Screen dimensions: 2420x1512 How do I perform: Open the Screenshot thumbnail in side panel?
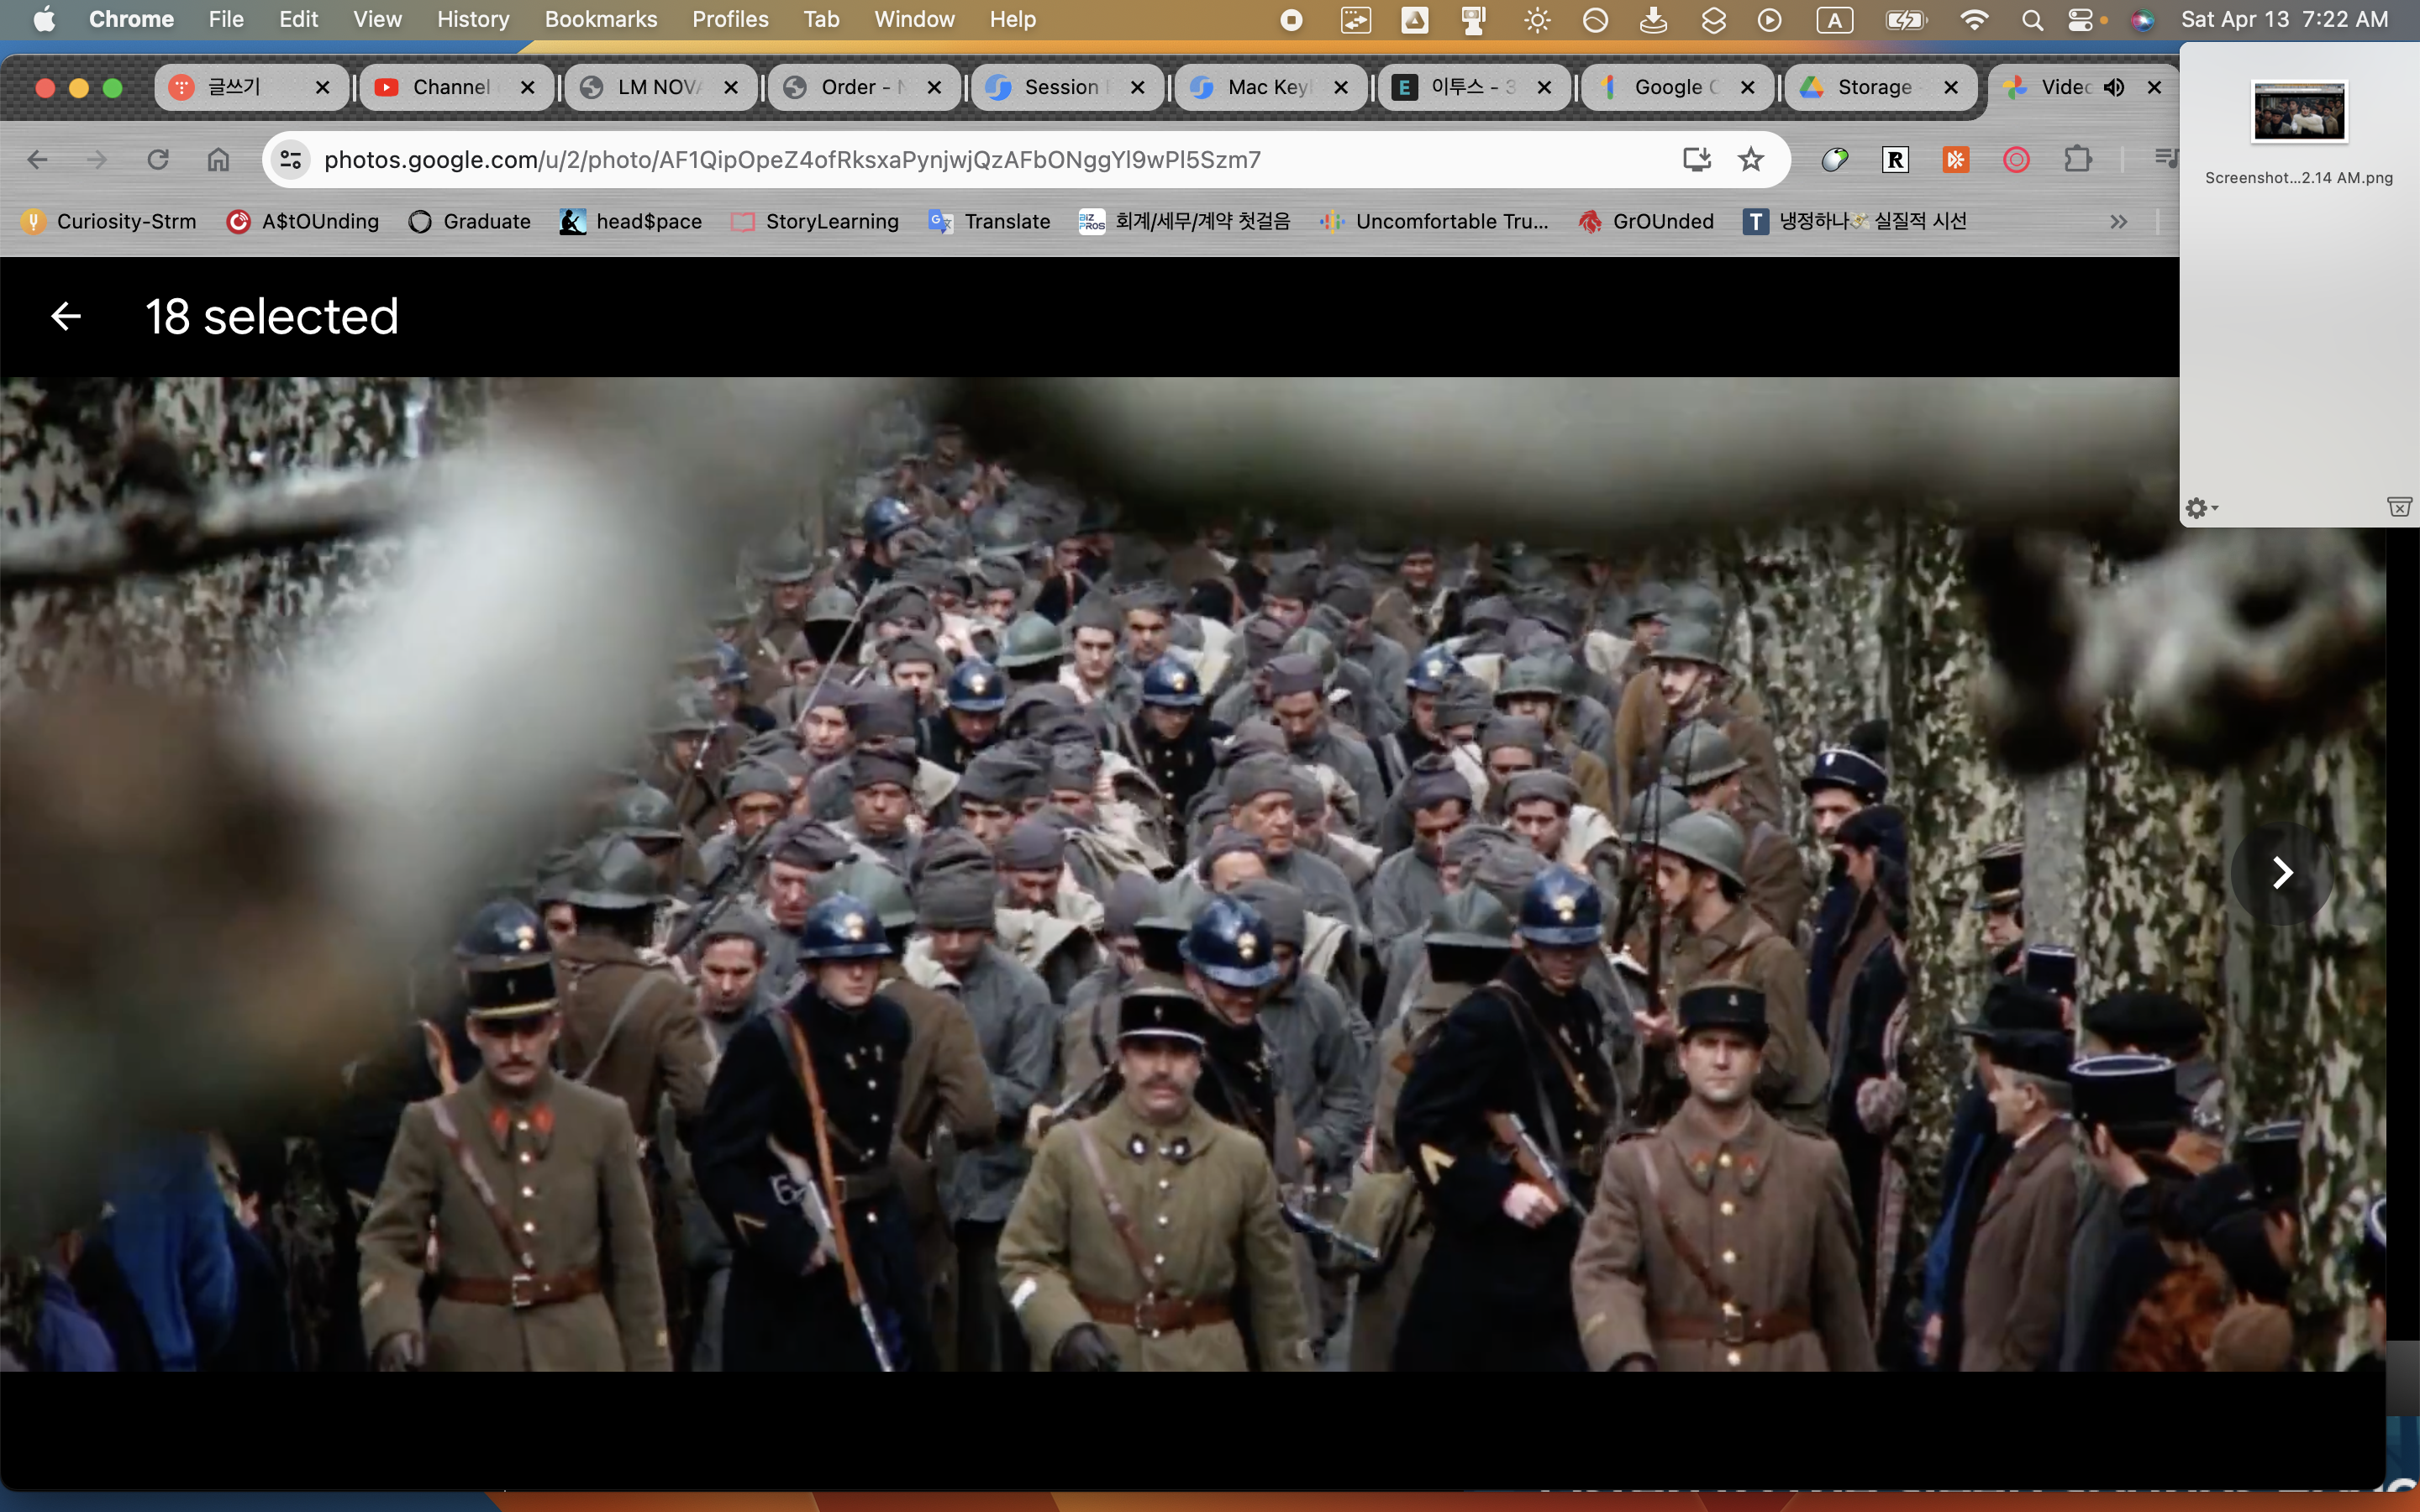[2298, 111]
